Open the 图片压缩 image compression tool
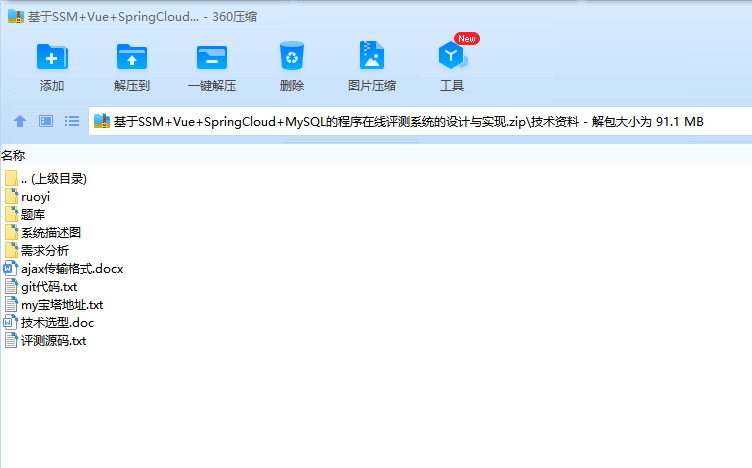Screen dimensions: 752x468 coord(372,56)
